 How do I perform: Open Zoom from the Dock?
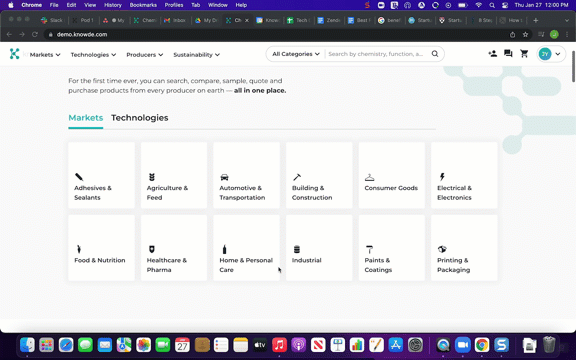pos(463,345)
